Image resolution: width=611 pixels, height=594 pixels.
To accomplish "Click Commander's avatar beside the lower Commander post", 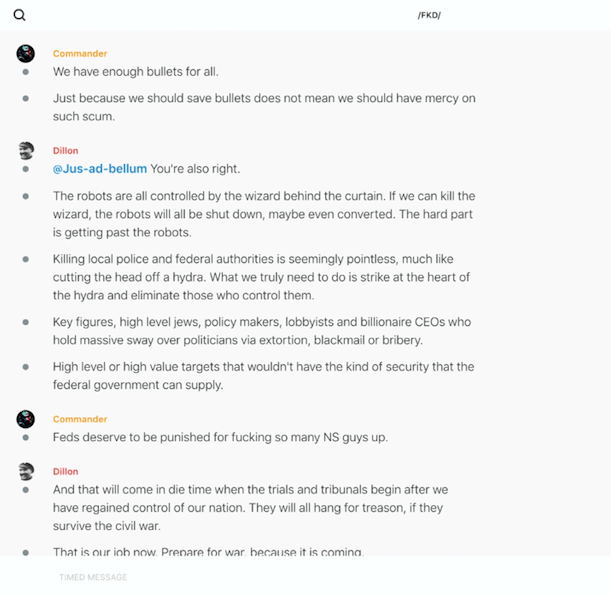I will [x=26, y=420].
